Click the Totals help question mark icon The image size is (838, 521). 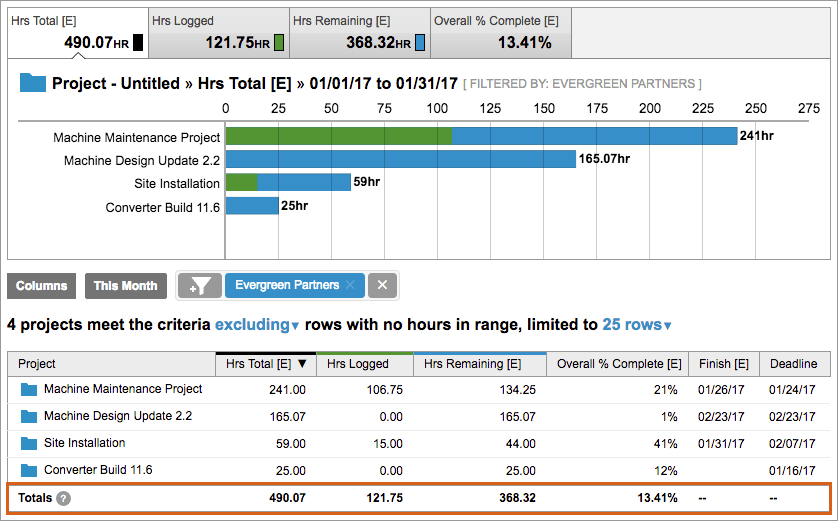pos(63,498)
